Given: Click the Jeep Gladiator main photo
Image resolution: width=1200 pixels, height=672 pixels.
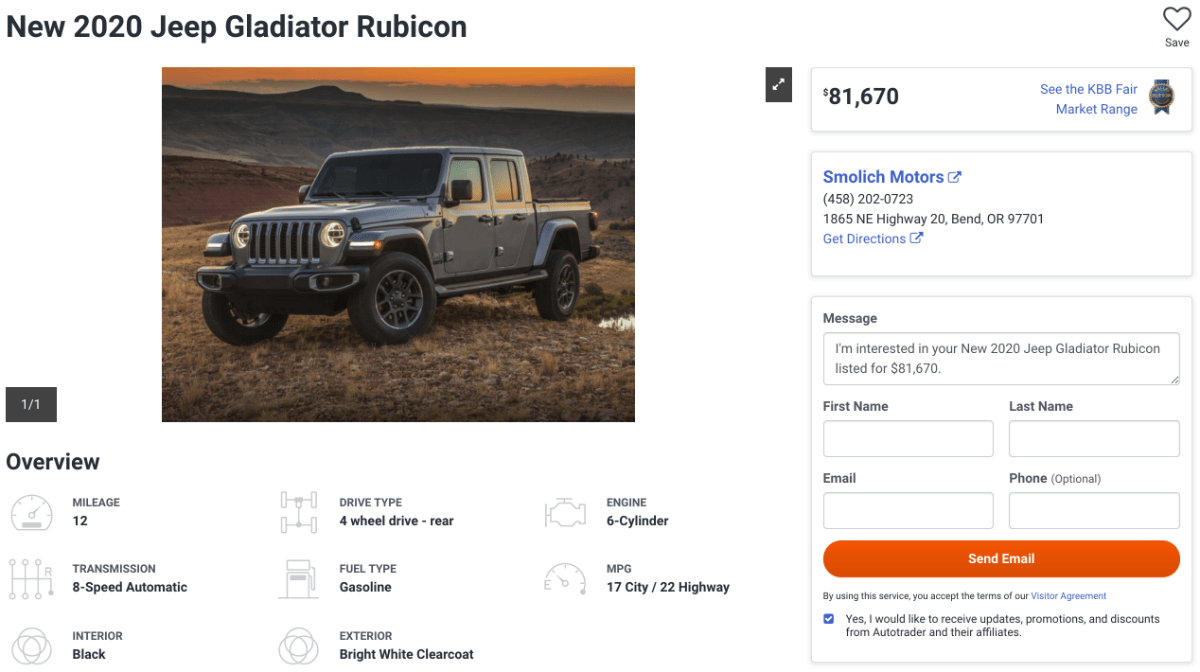Looking at the screenshot, I should click(398, 244).
